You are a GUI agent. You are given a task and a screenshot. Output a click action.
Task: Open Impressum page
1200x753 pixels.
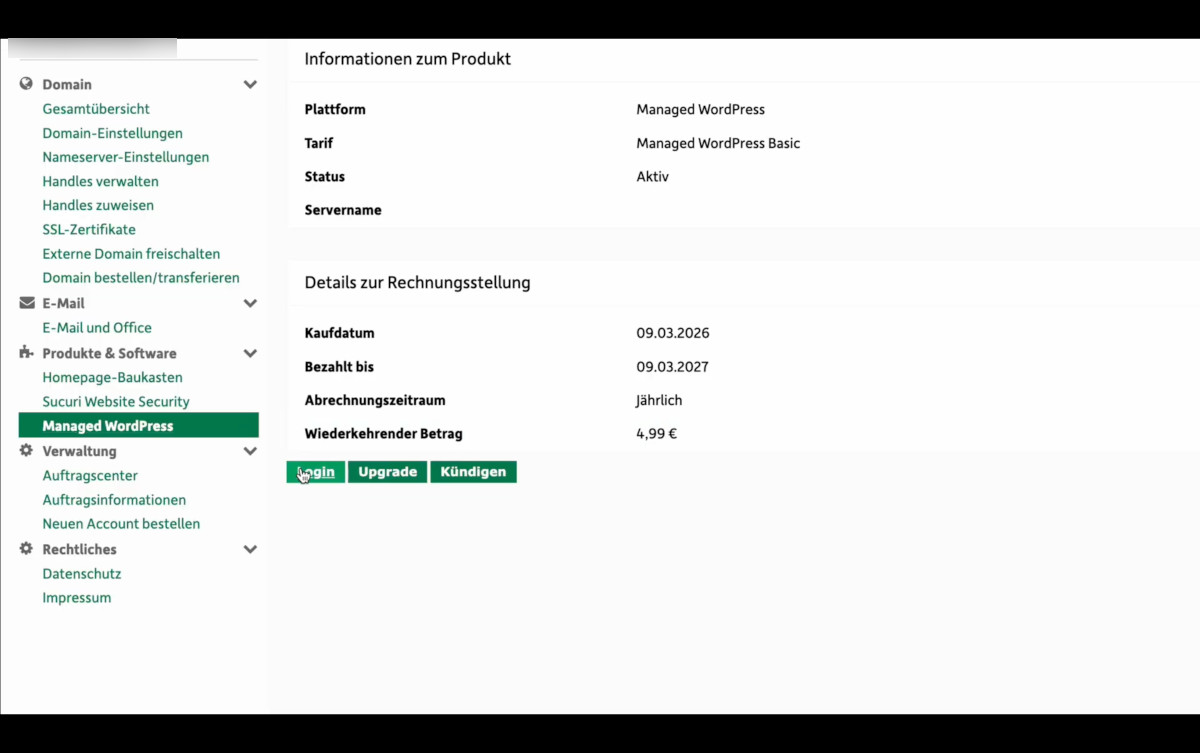pyautogui.click(x=77, y=598)
